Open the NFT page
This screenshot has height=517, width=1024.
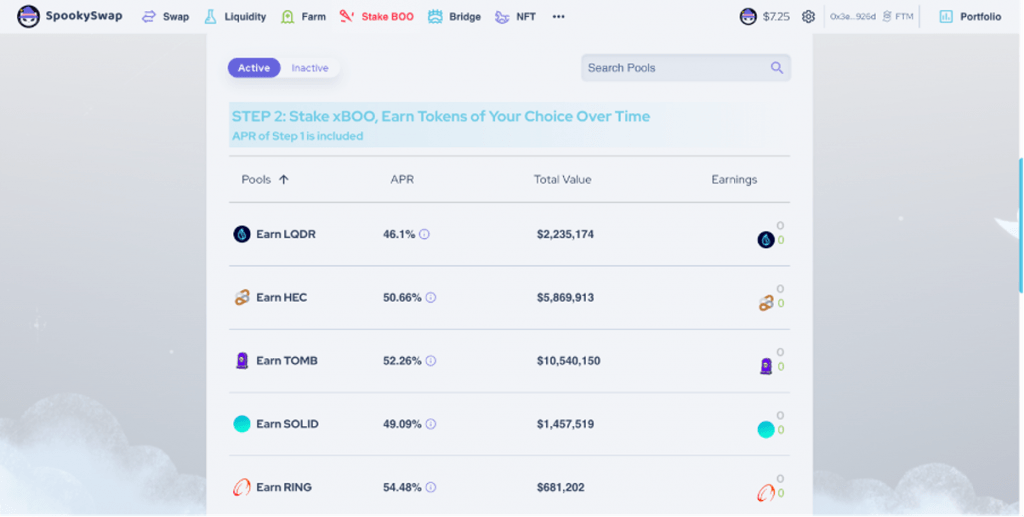click(x=515, y=16)
